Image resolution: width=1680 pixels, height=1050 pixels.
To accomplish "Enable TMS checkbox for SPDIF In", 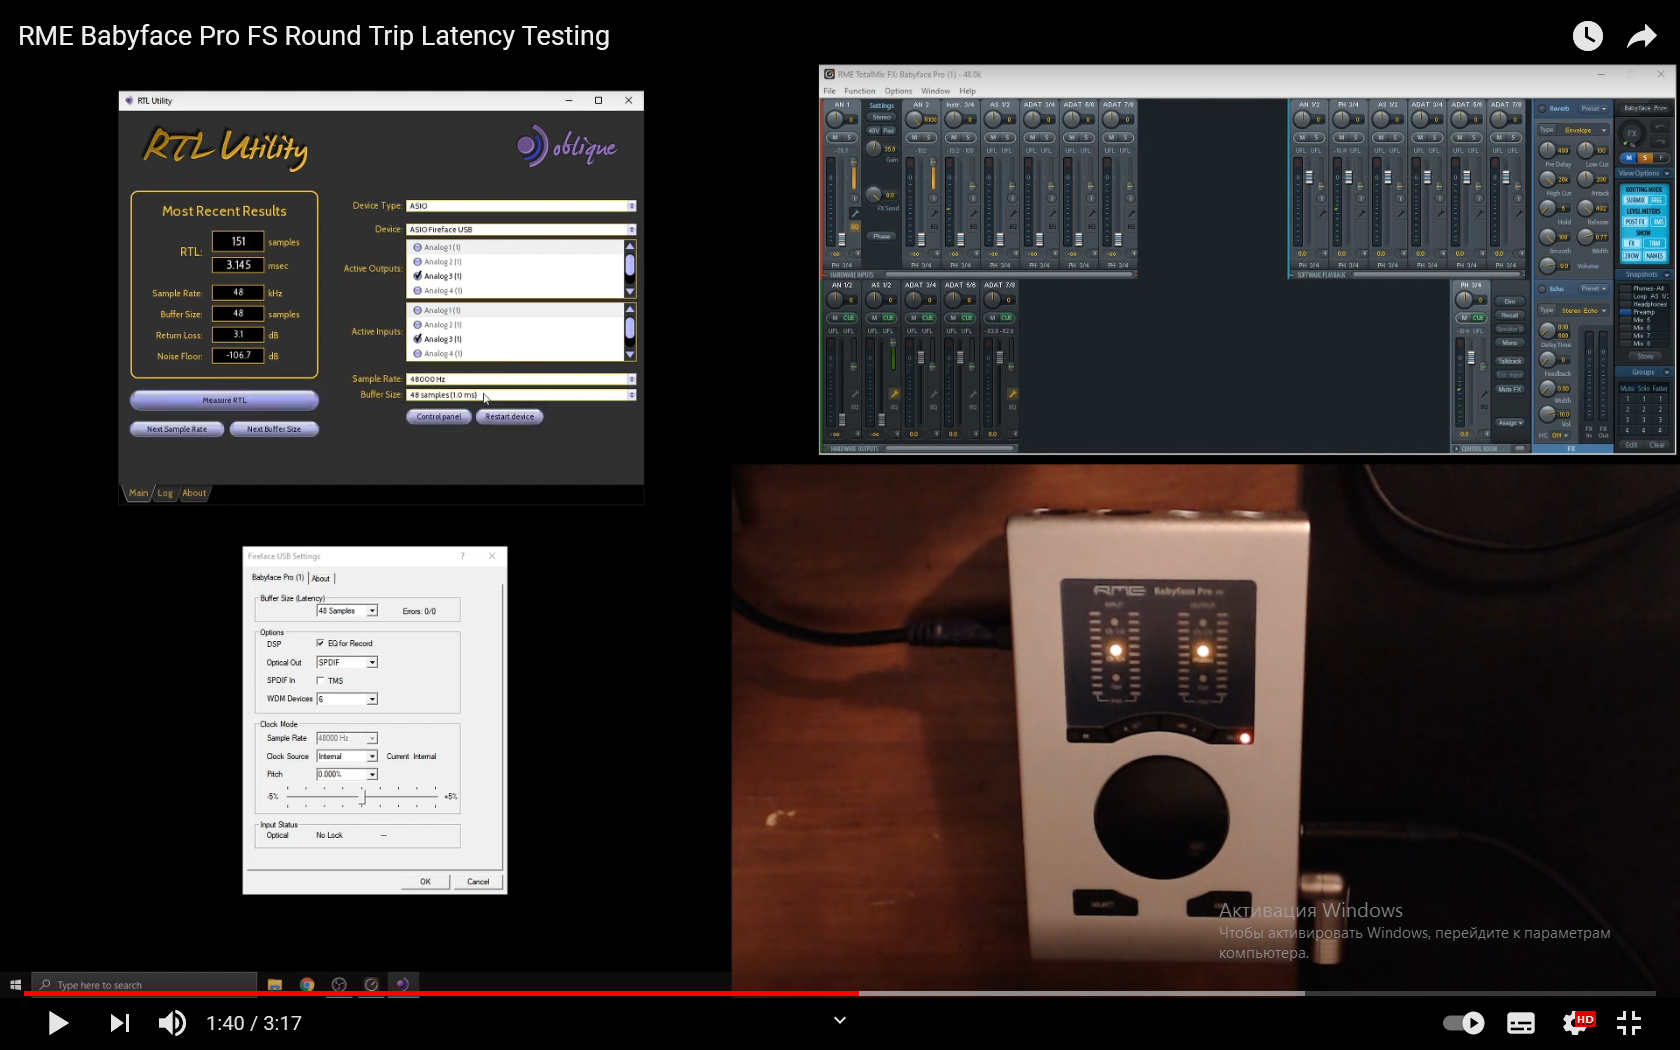I will (320, 680).
